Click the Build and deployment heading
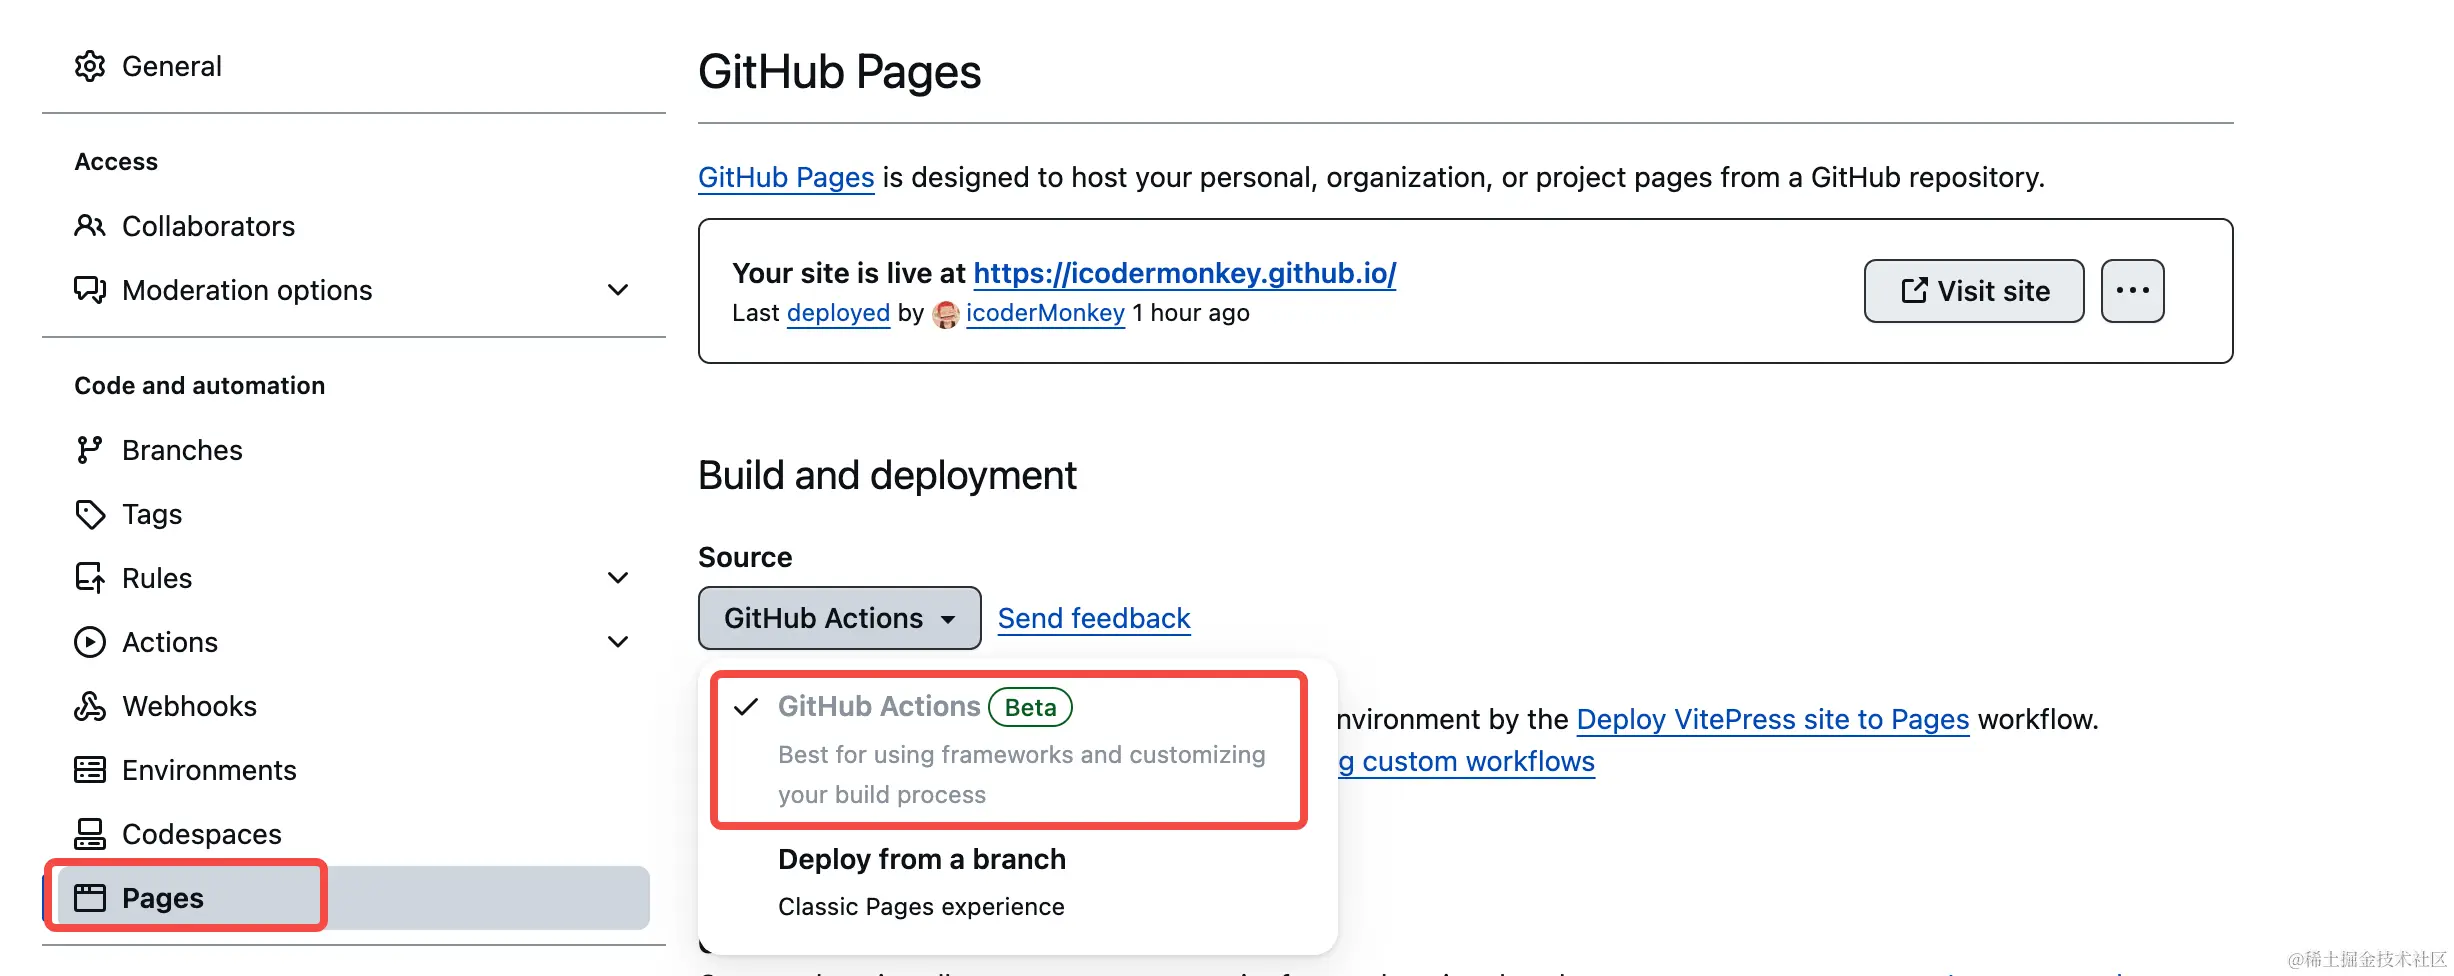Screen dimensions: 2454x976 point(887,476)
